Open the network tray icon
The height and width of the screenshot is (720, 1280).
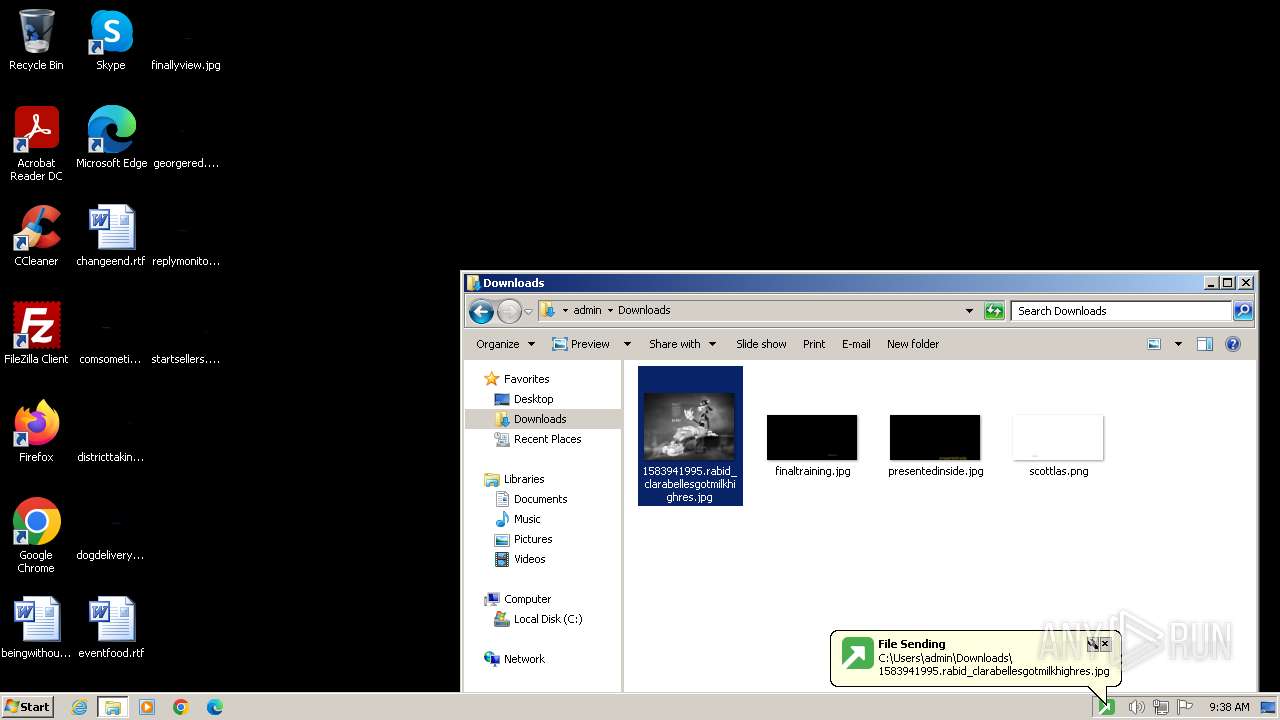click(x=1161, y=707)
